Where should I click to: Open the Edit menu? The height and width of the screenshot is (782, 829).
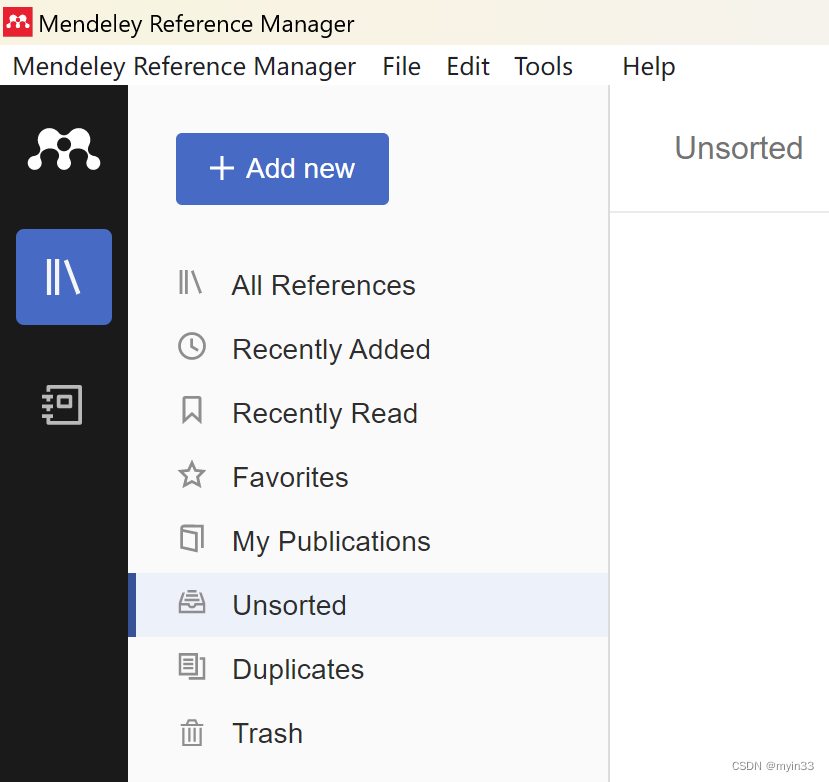coord(468,67)
